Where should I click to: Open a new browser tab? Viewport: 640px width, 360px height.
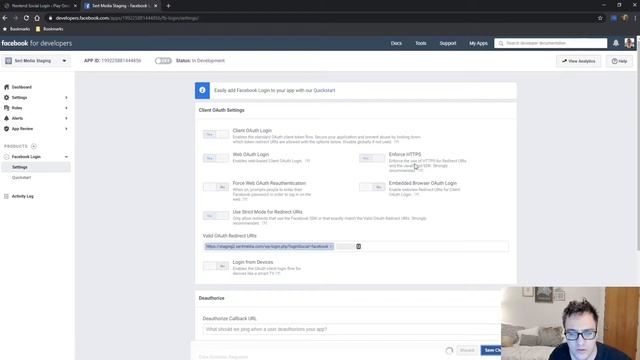[168, 6]
